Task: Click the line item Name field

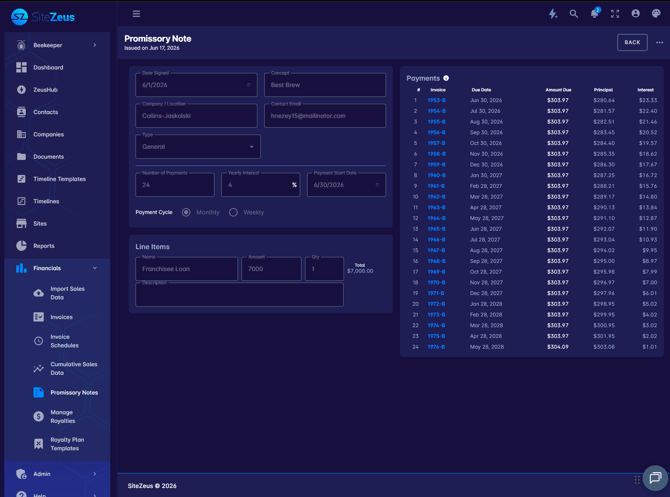Action: pos(186,269)
